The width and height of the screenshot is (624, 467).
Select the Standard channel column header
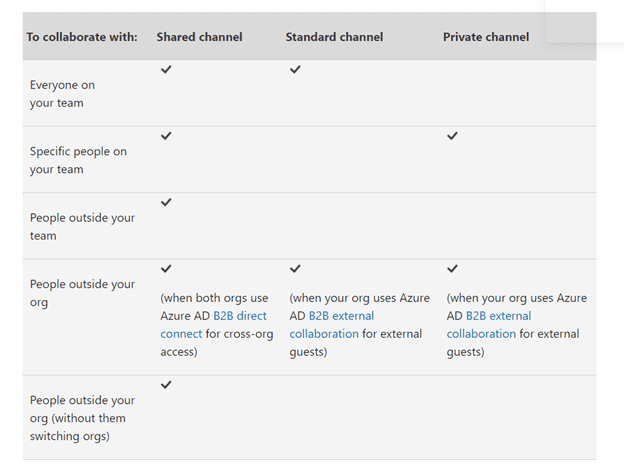click(x=334, y=37)
